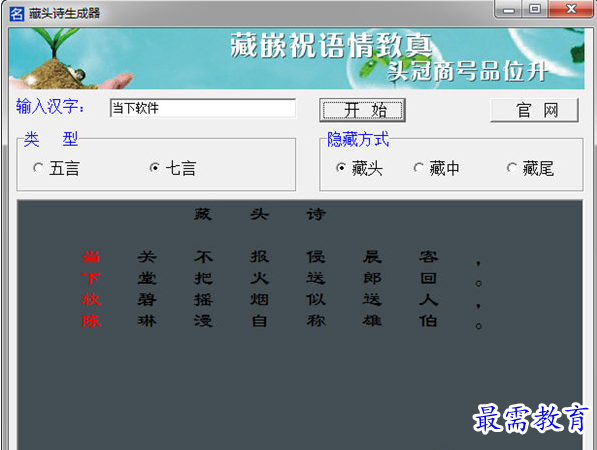
Task: Click the 类型 group label
Action: (51, 139)
